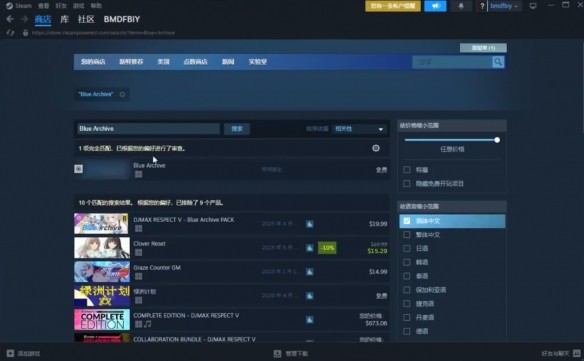Collapse the narrow-by-language panel header
Image resolution: width=584 pixels, height=361 pixels.
tap(452, 206)
